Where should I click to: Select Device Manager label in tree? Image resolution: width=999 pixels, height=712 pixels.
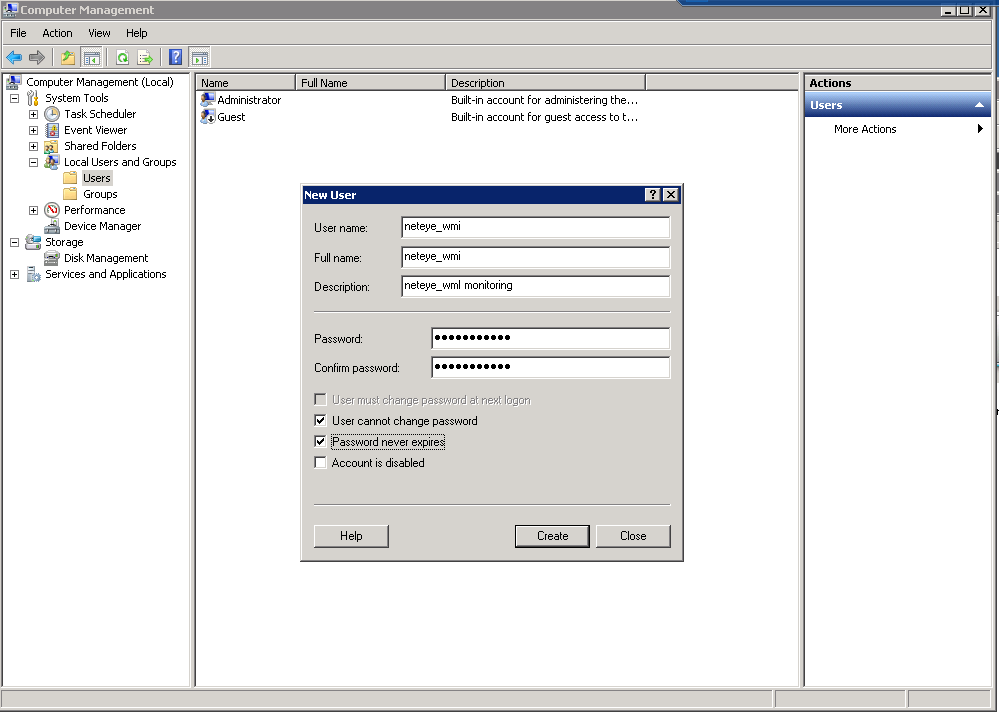click(103, 226)
